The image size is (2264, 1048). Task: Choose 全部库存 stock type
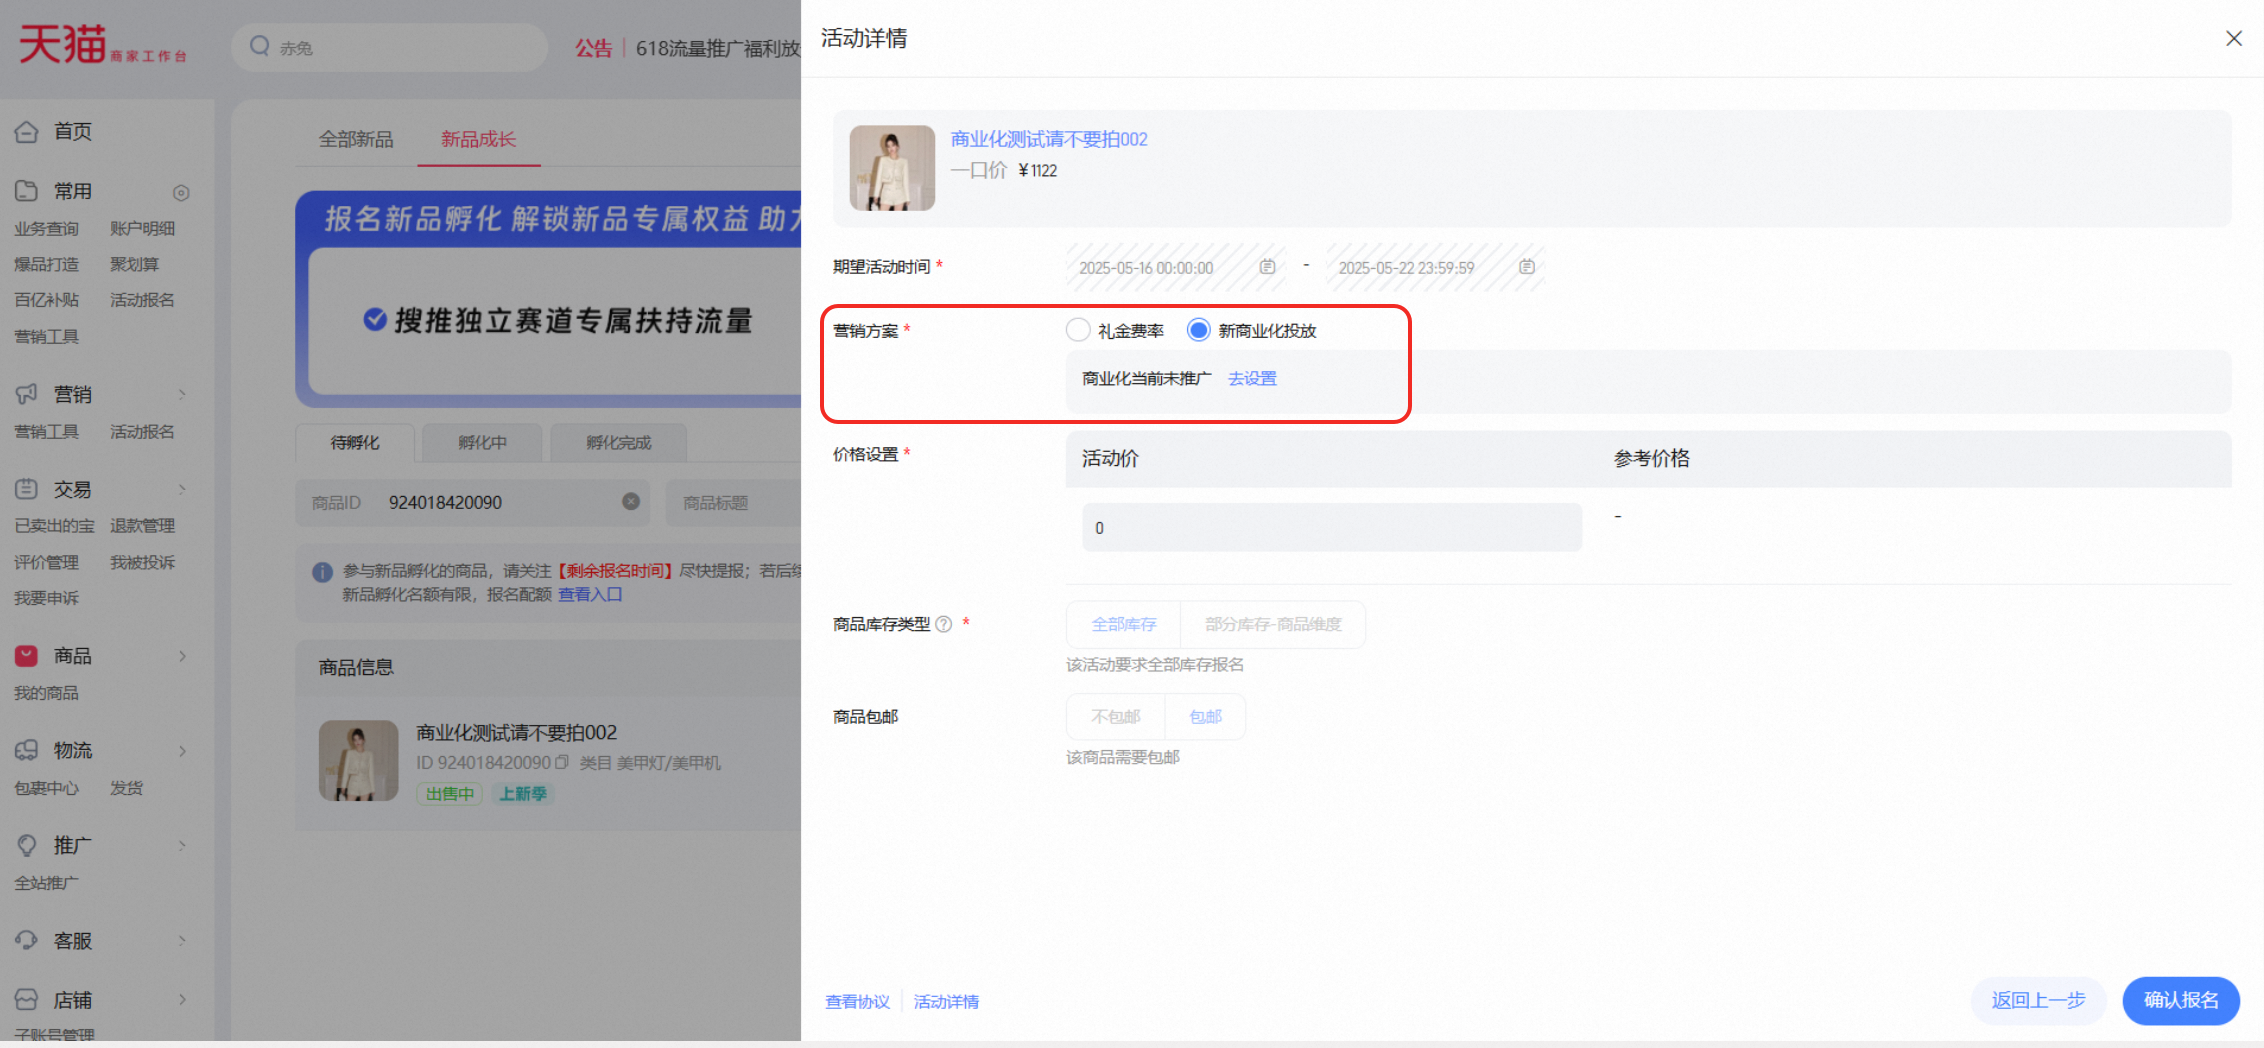[1124, 624]
